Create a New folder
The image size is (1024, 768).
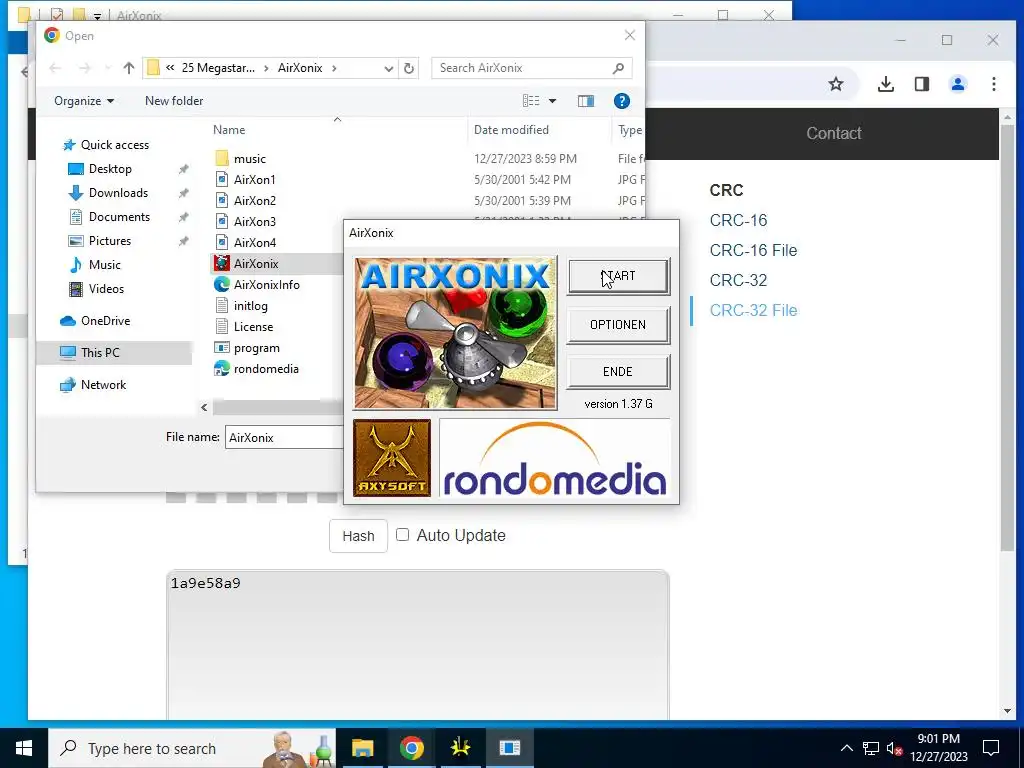[174, 101]
